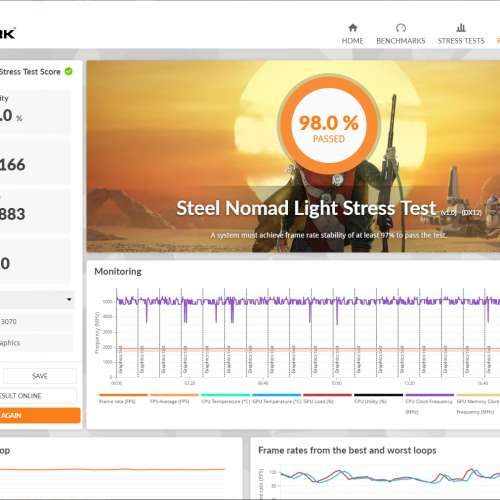The image size is (500, 500).
Task: Toggle the GPU Load (%) legend item
Action: pyautogui.click(x=327, y=399)
